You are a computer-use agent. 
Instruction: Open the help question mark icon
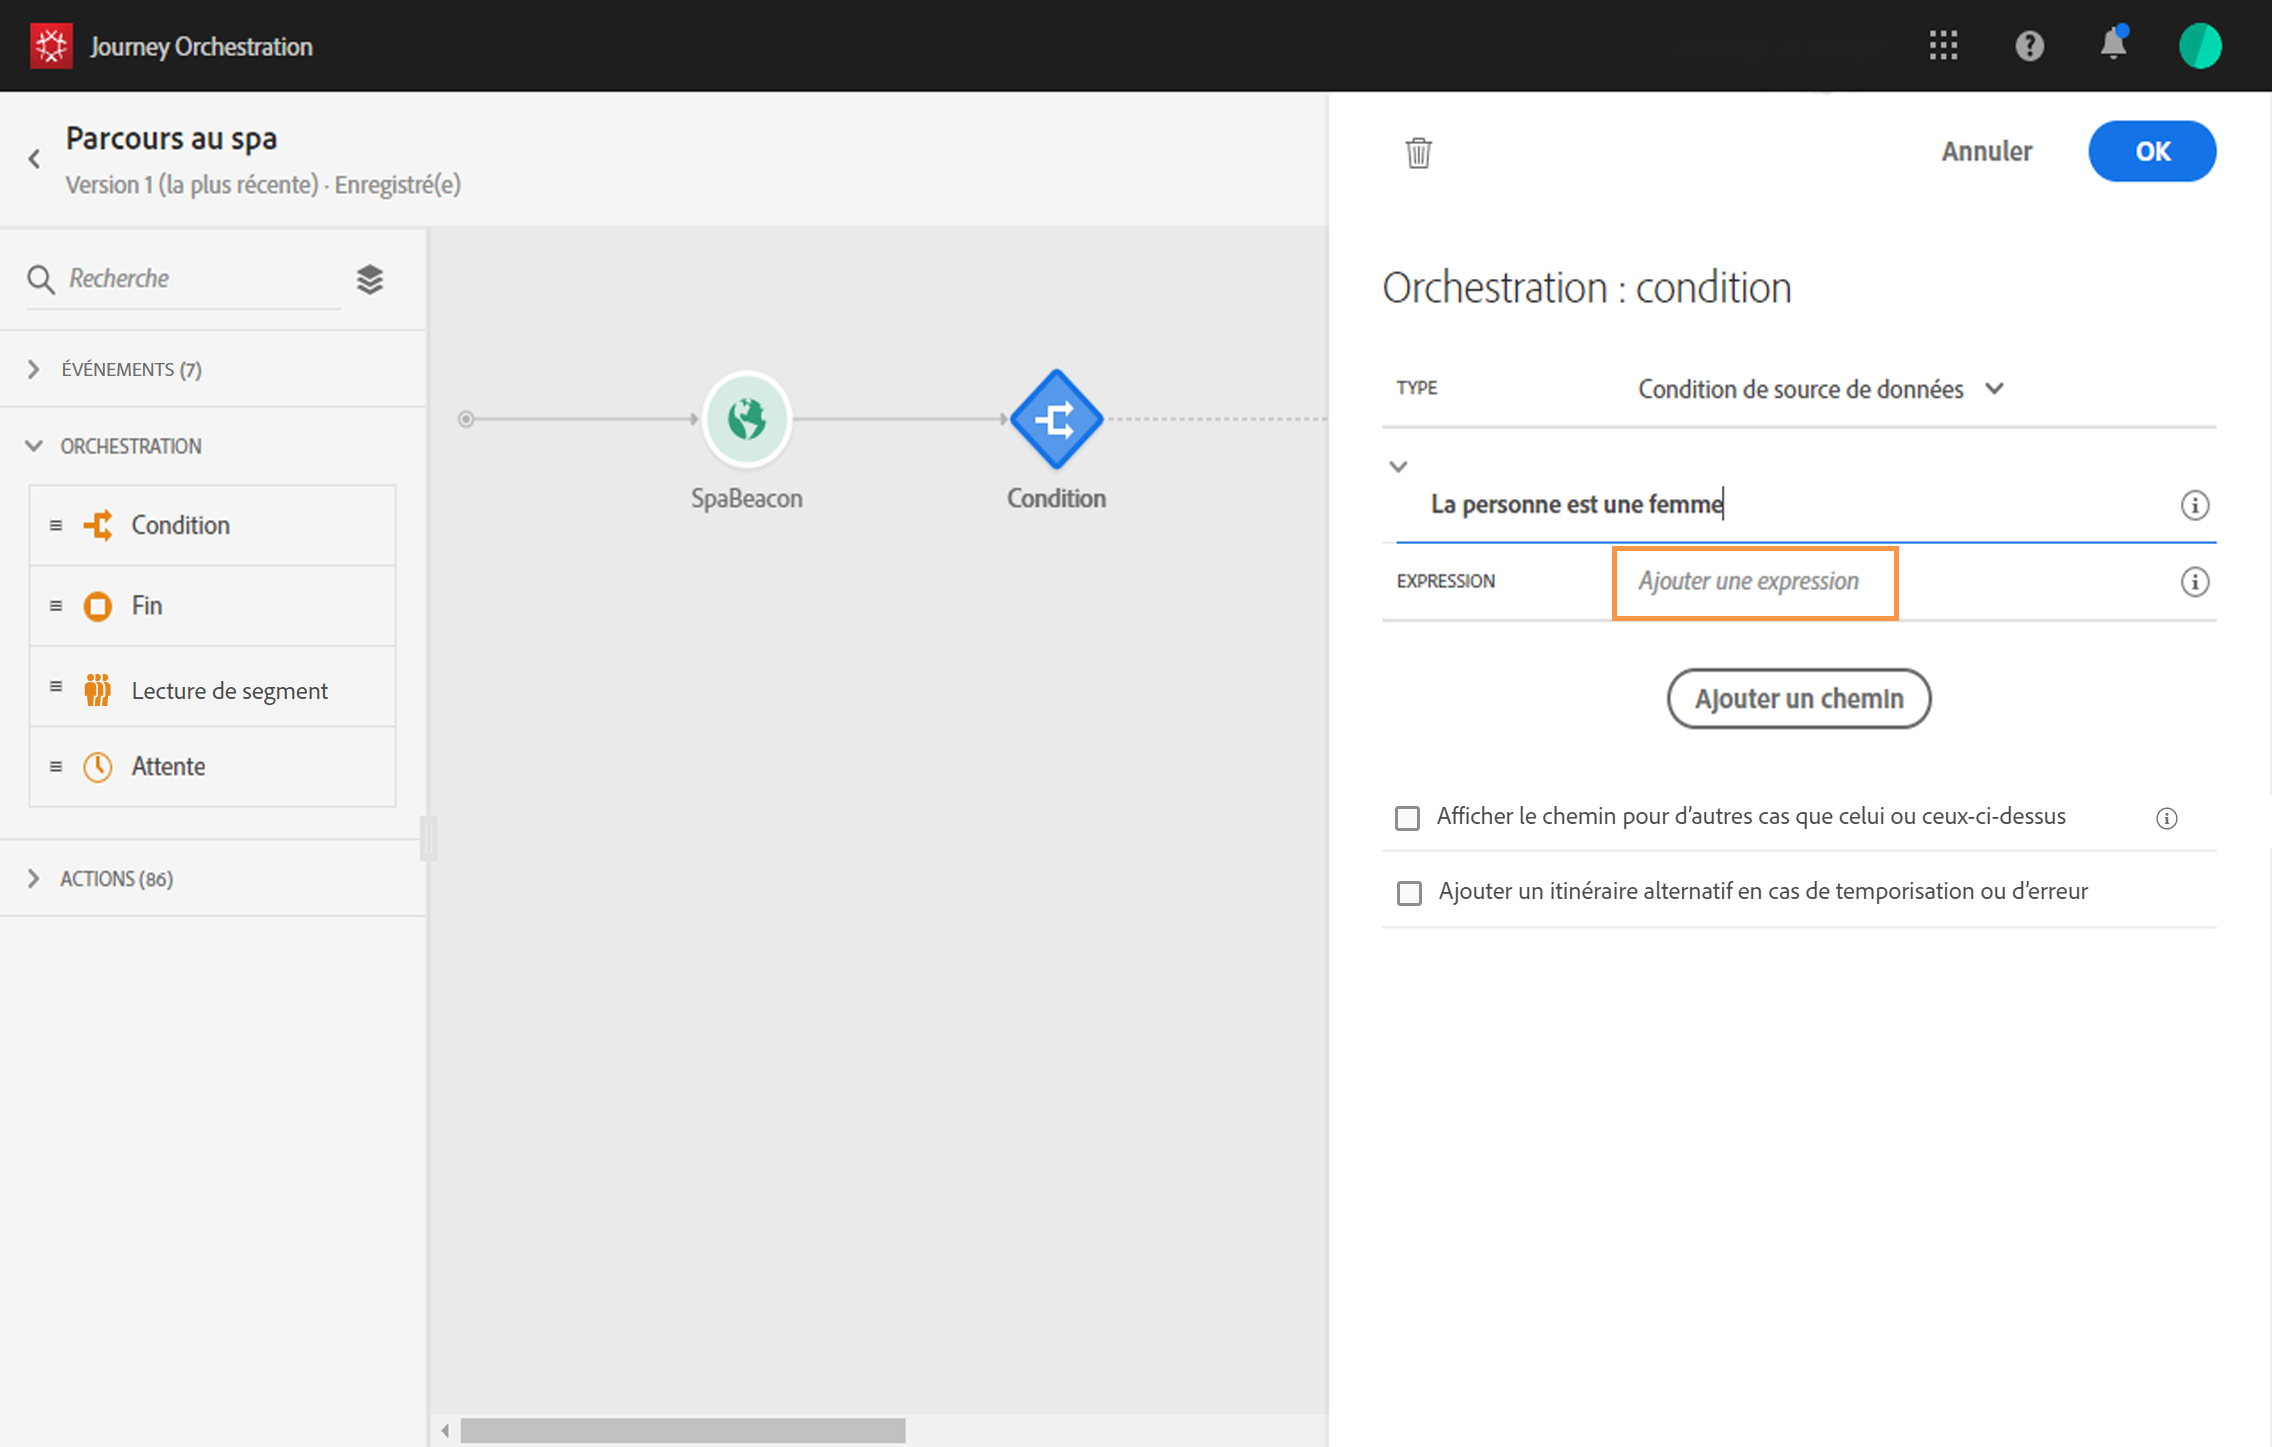(2028, 46)
